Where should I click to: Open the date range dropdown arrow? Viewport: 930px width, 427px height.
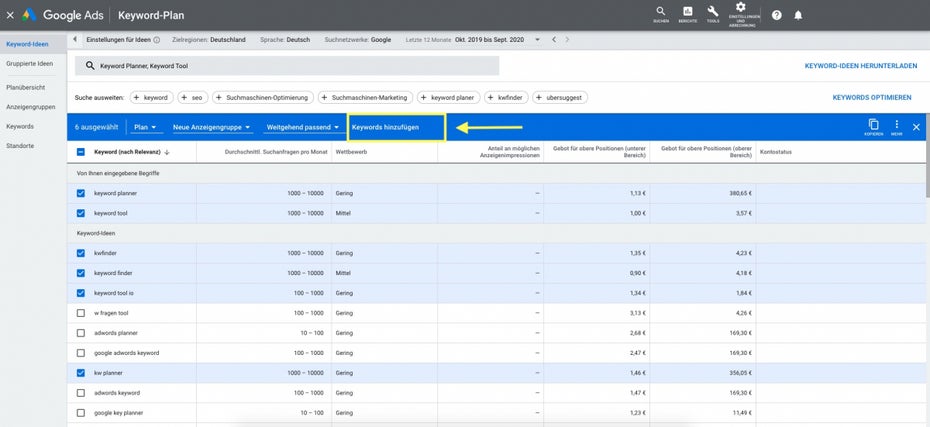537,40
